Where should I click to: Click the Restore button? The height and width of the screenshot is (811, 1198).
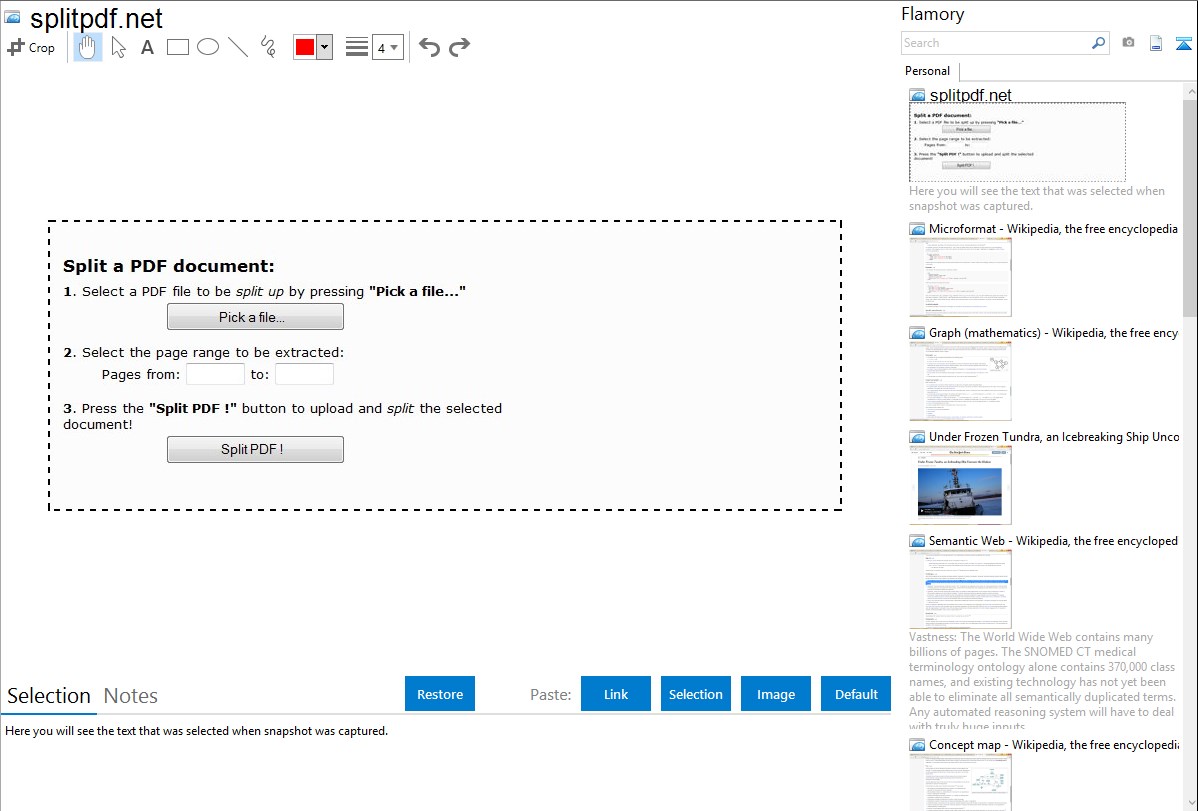pyautogui.click(x=440, y=694)
